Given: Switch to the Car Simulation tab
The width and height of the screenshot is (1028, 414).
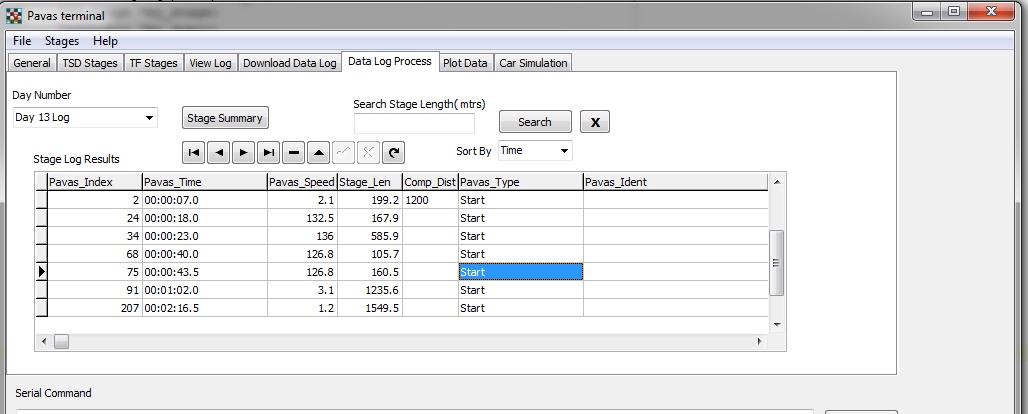Looking at the screenshot, I should [534, 63].
